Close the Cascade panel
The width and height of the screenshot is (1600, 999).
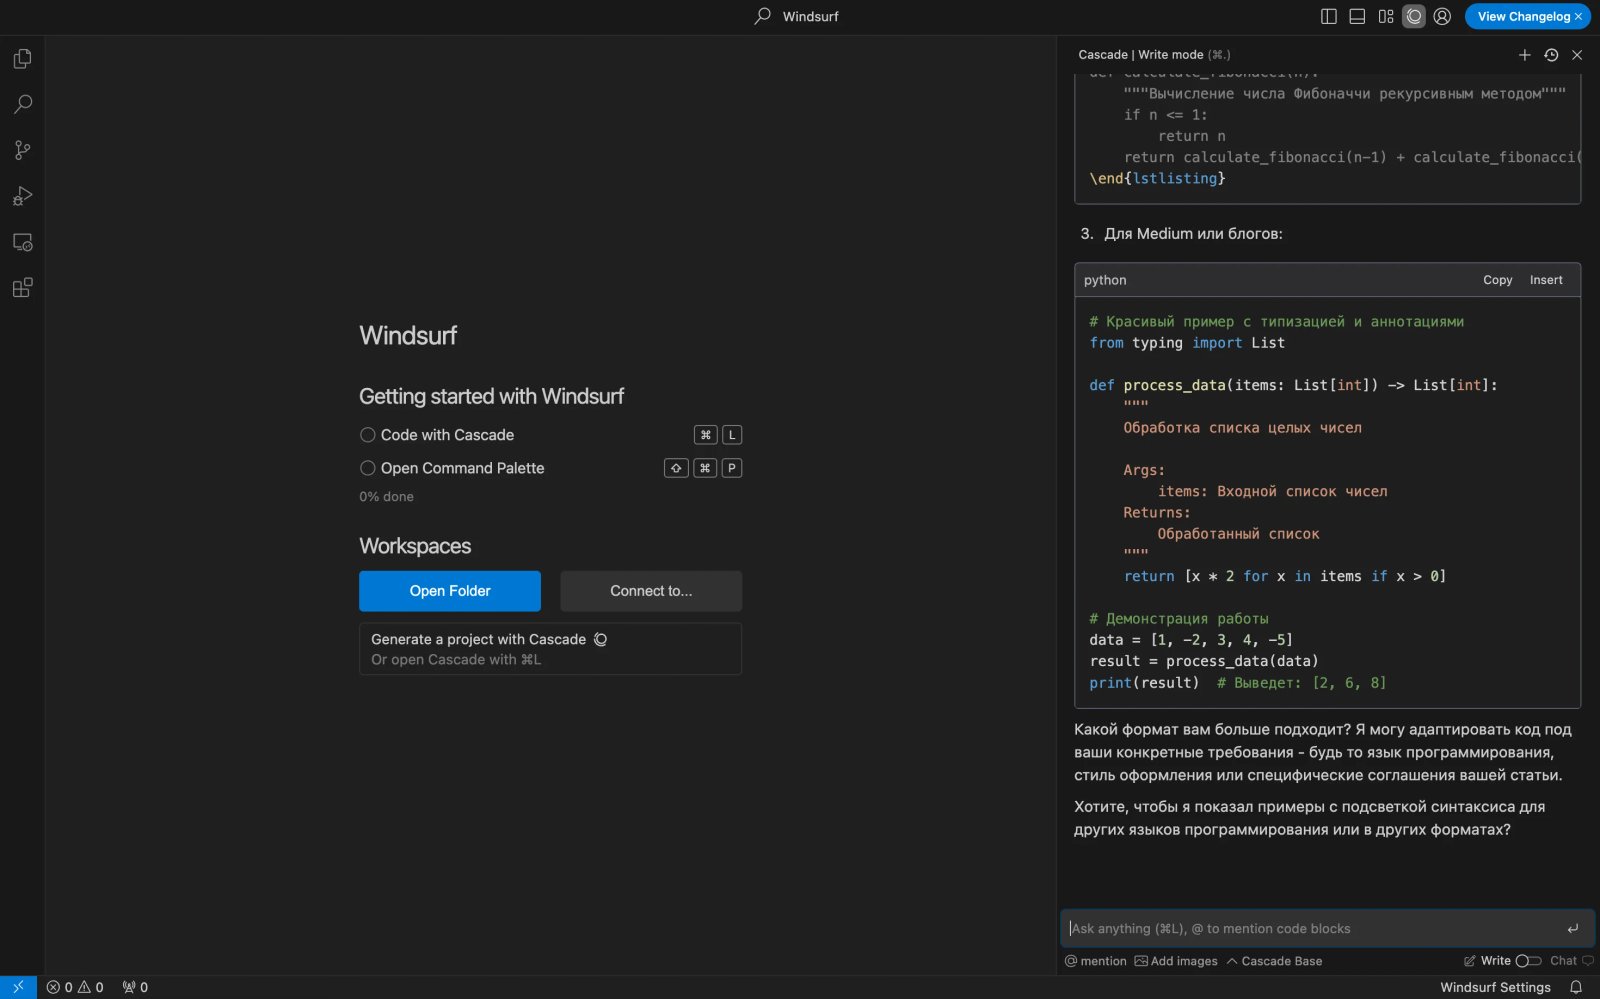tap(1577, 55)
